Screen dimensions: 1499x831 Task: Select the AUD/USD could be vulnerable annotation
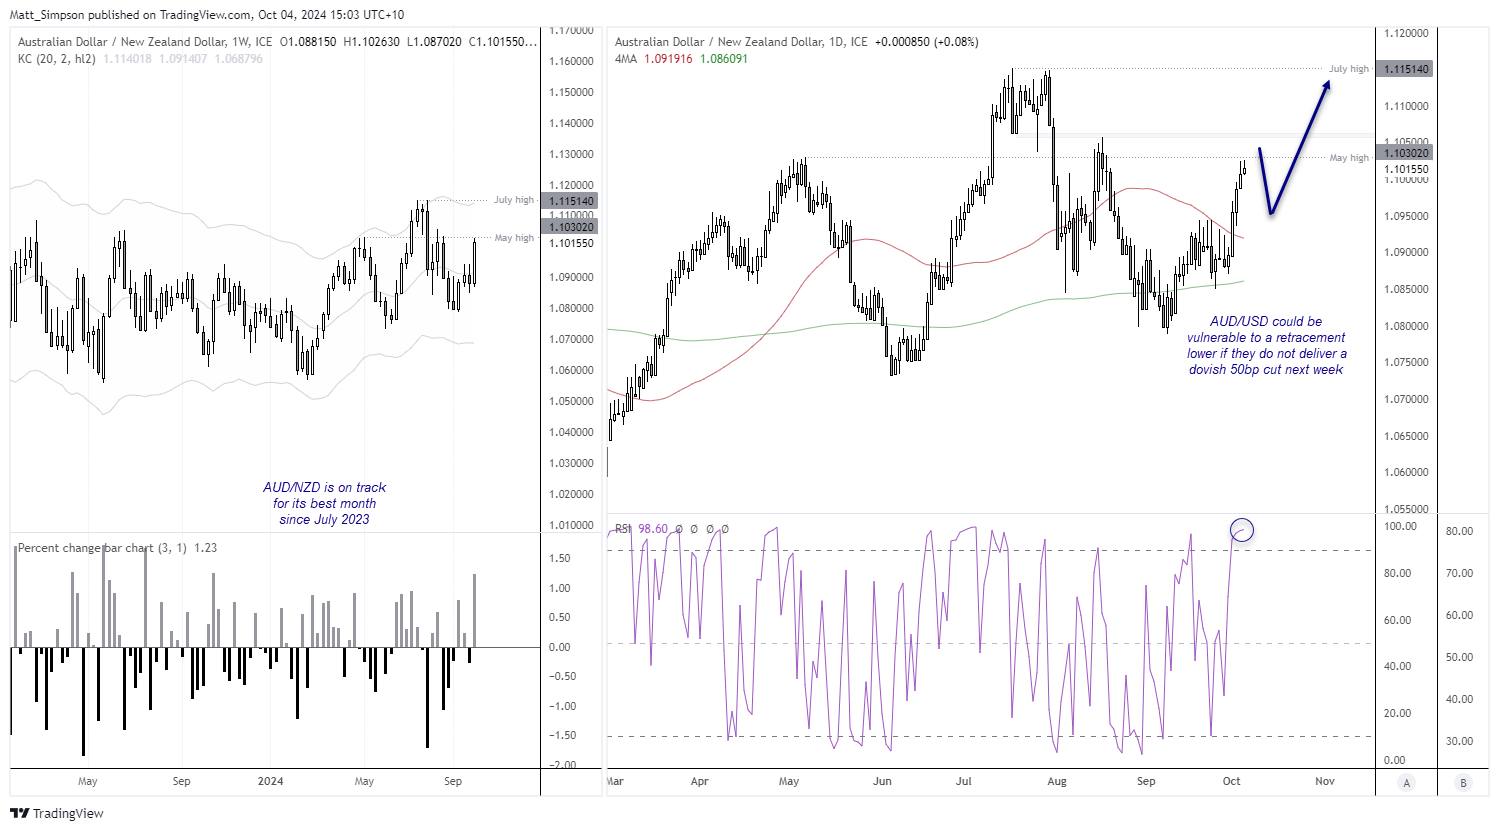pyautogui.click(x=1266, y=345)
